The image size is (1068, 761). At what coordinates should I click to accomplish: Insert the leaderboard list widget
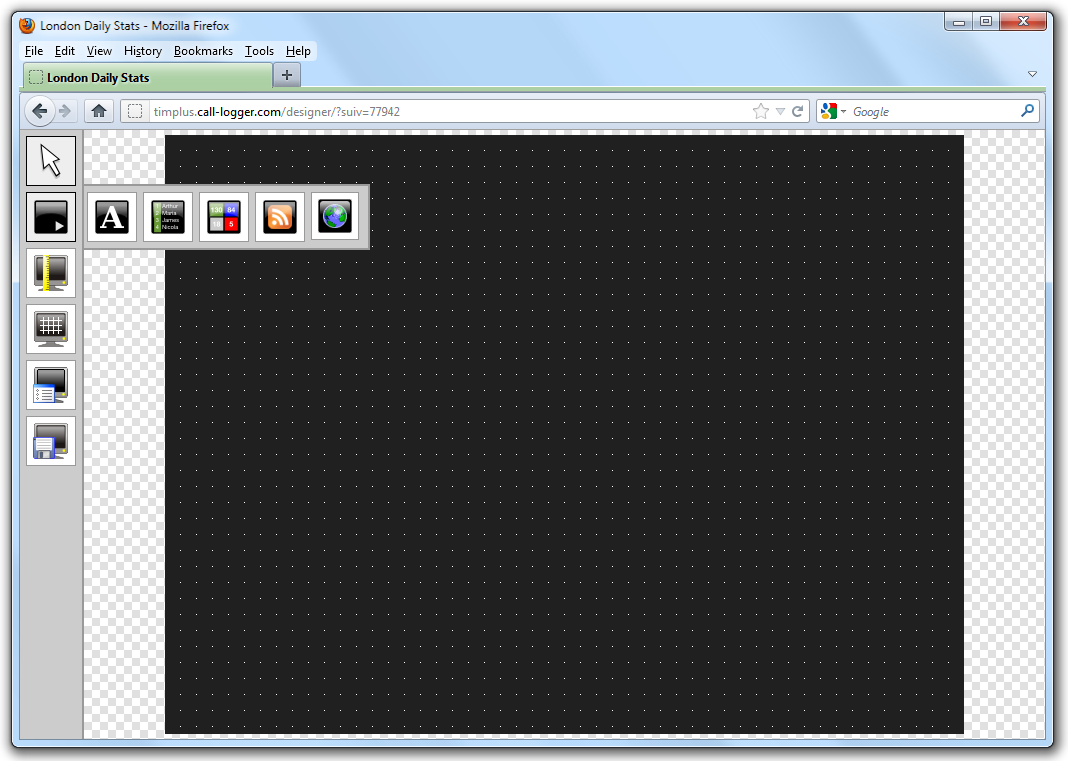click(167, 217)
